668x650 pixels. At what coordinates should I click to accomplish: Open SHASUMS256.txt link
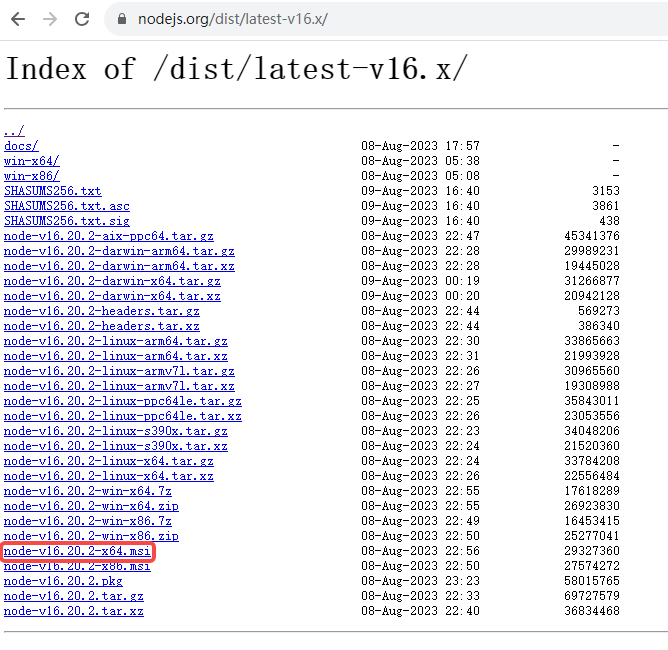(52, 191)
